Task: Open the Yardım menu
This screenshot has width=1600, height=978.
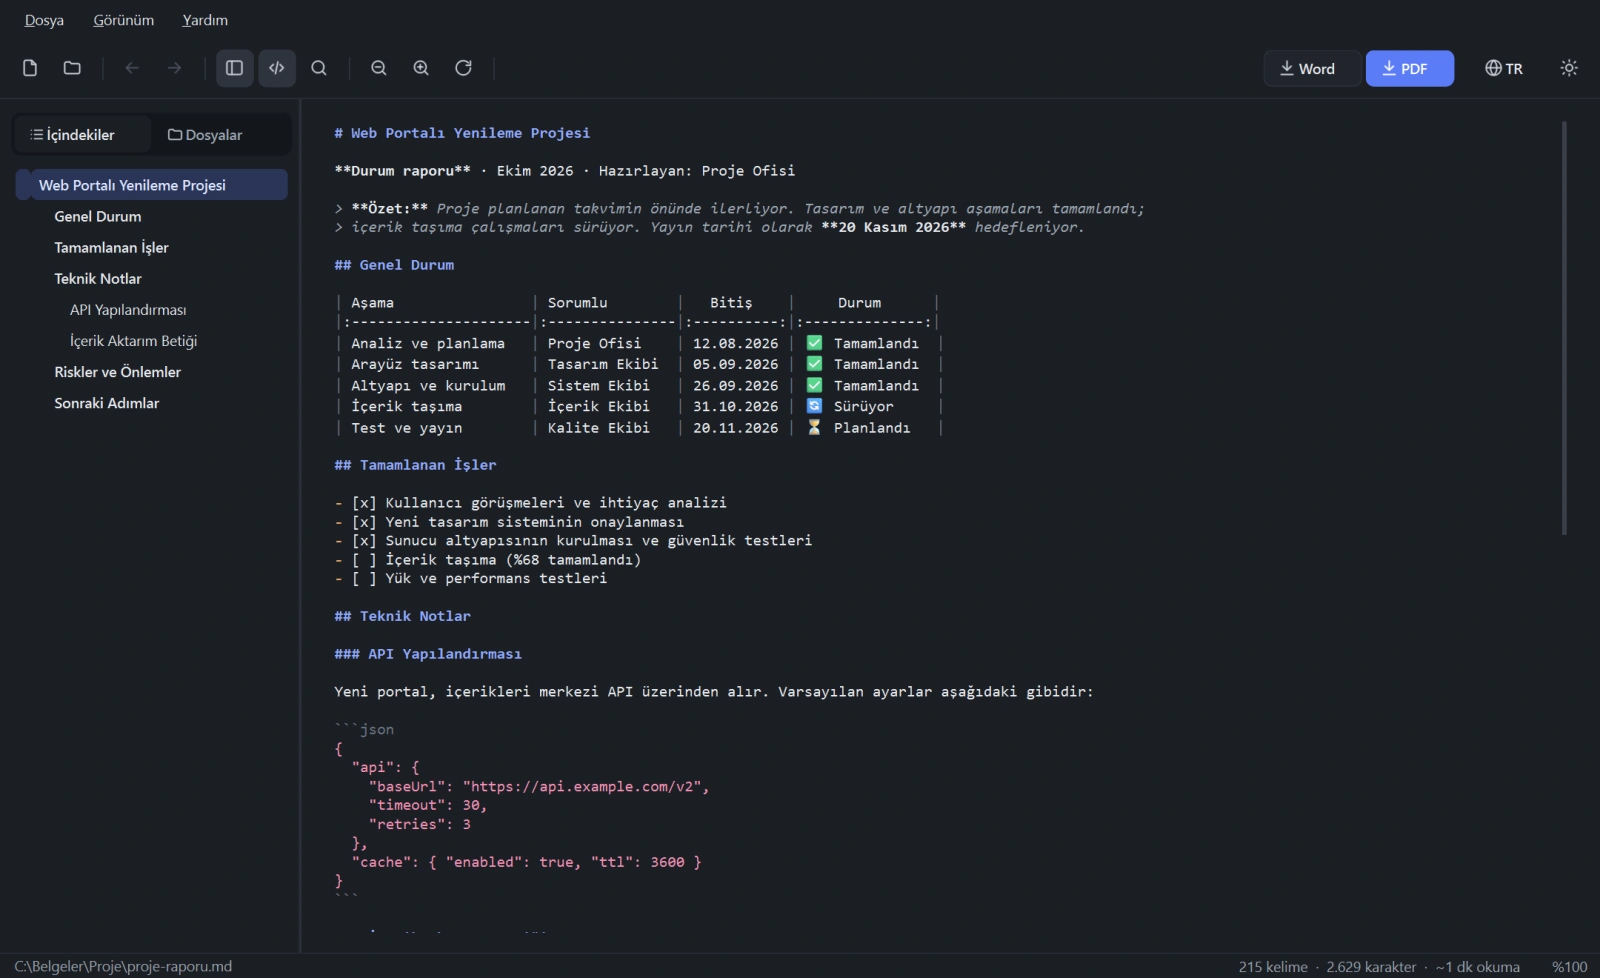Action: [205, 20]
